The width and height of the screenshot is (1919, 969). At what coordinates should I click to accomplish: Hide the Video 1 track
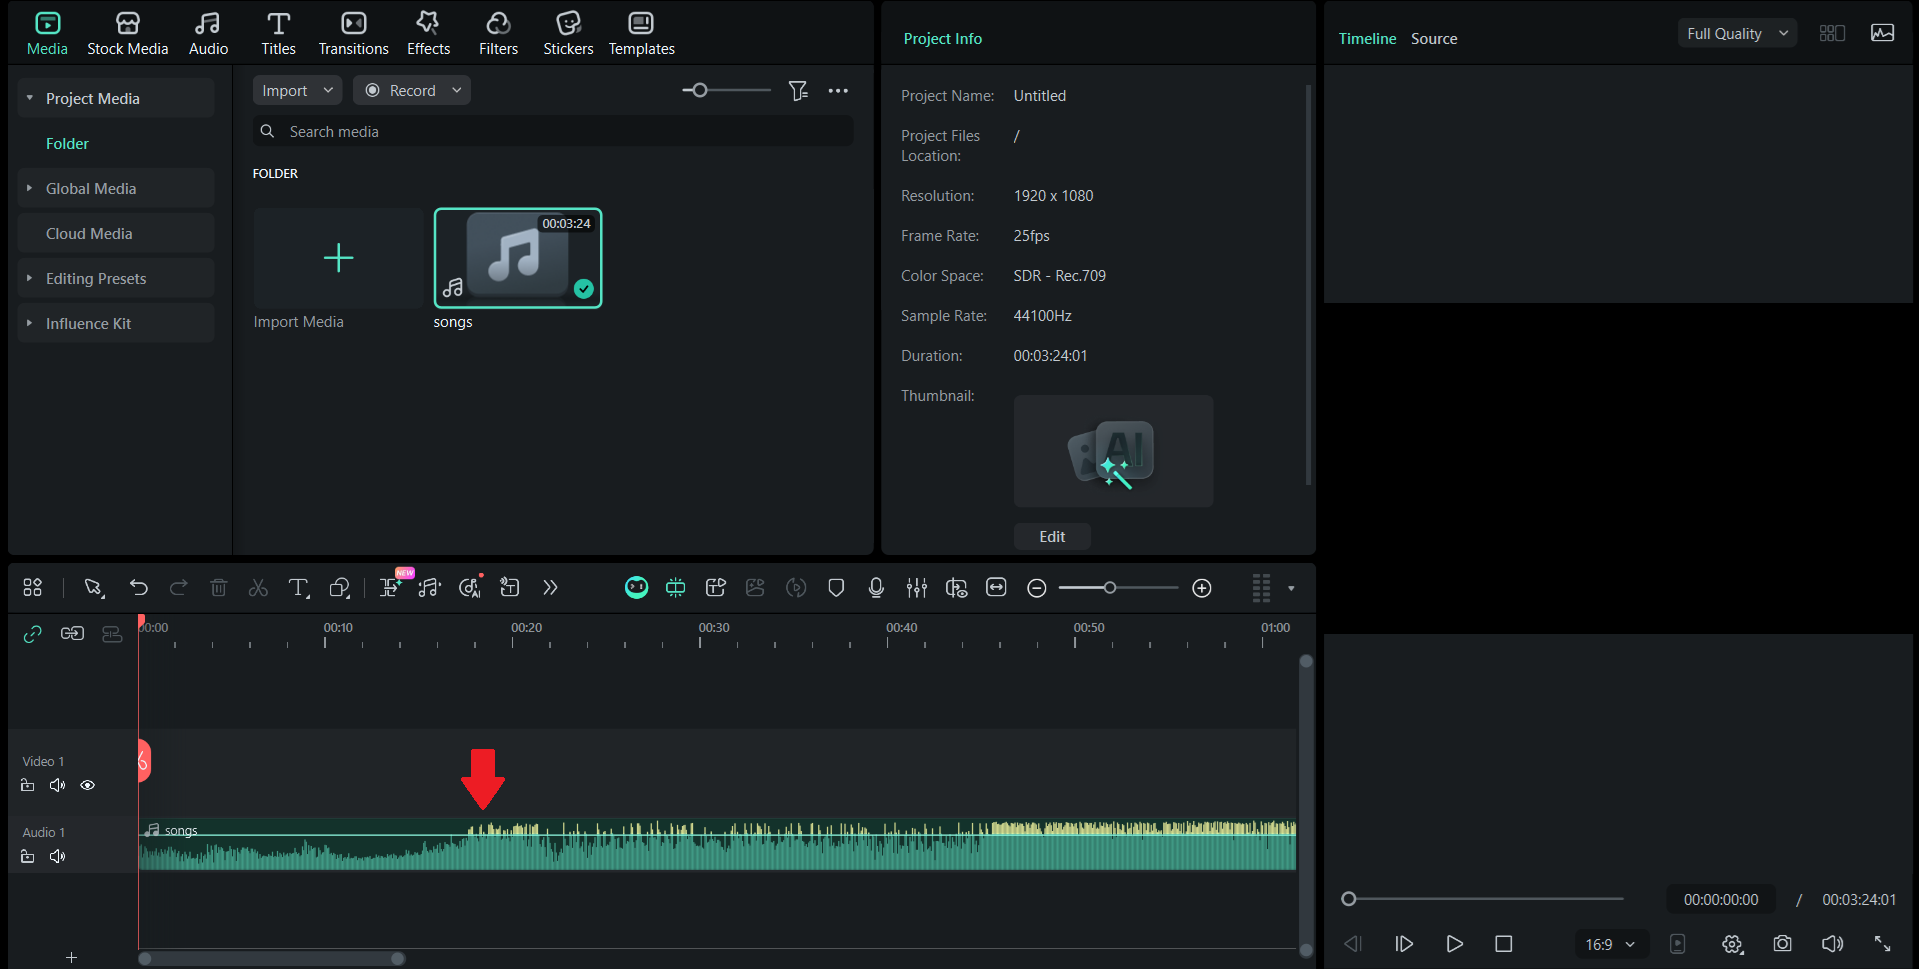(88, 785)
